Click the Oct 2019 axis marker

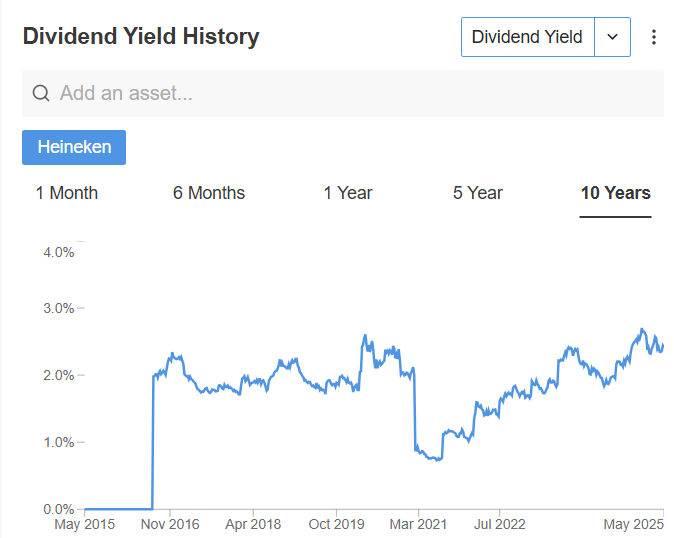point(336,524)
